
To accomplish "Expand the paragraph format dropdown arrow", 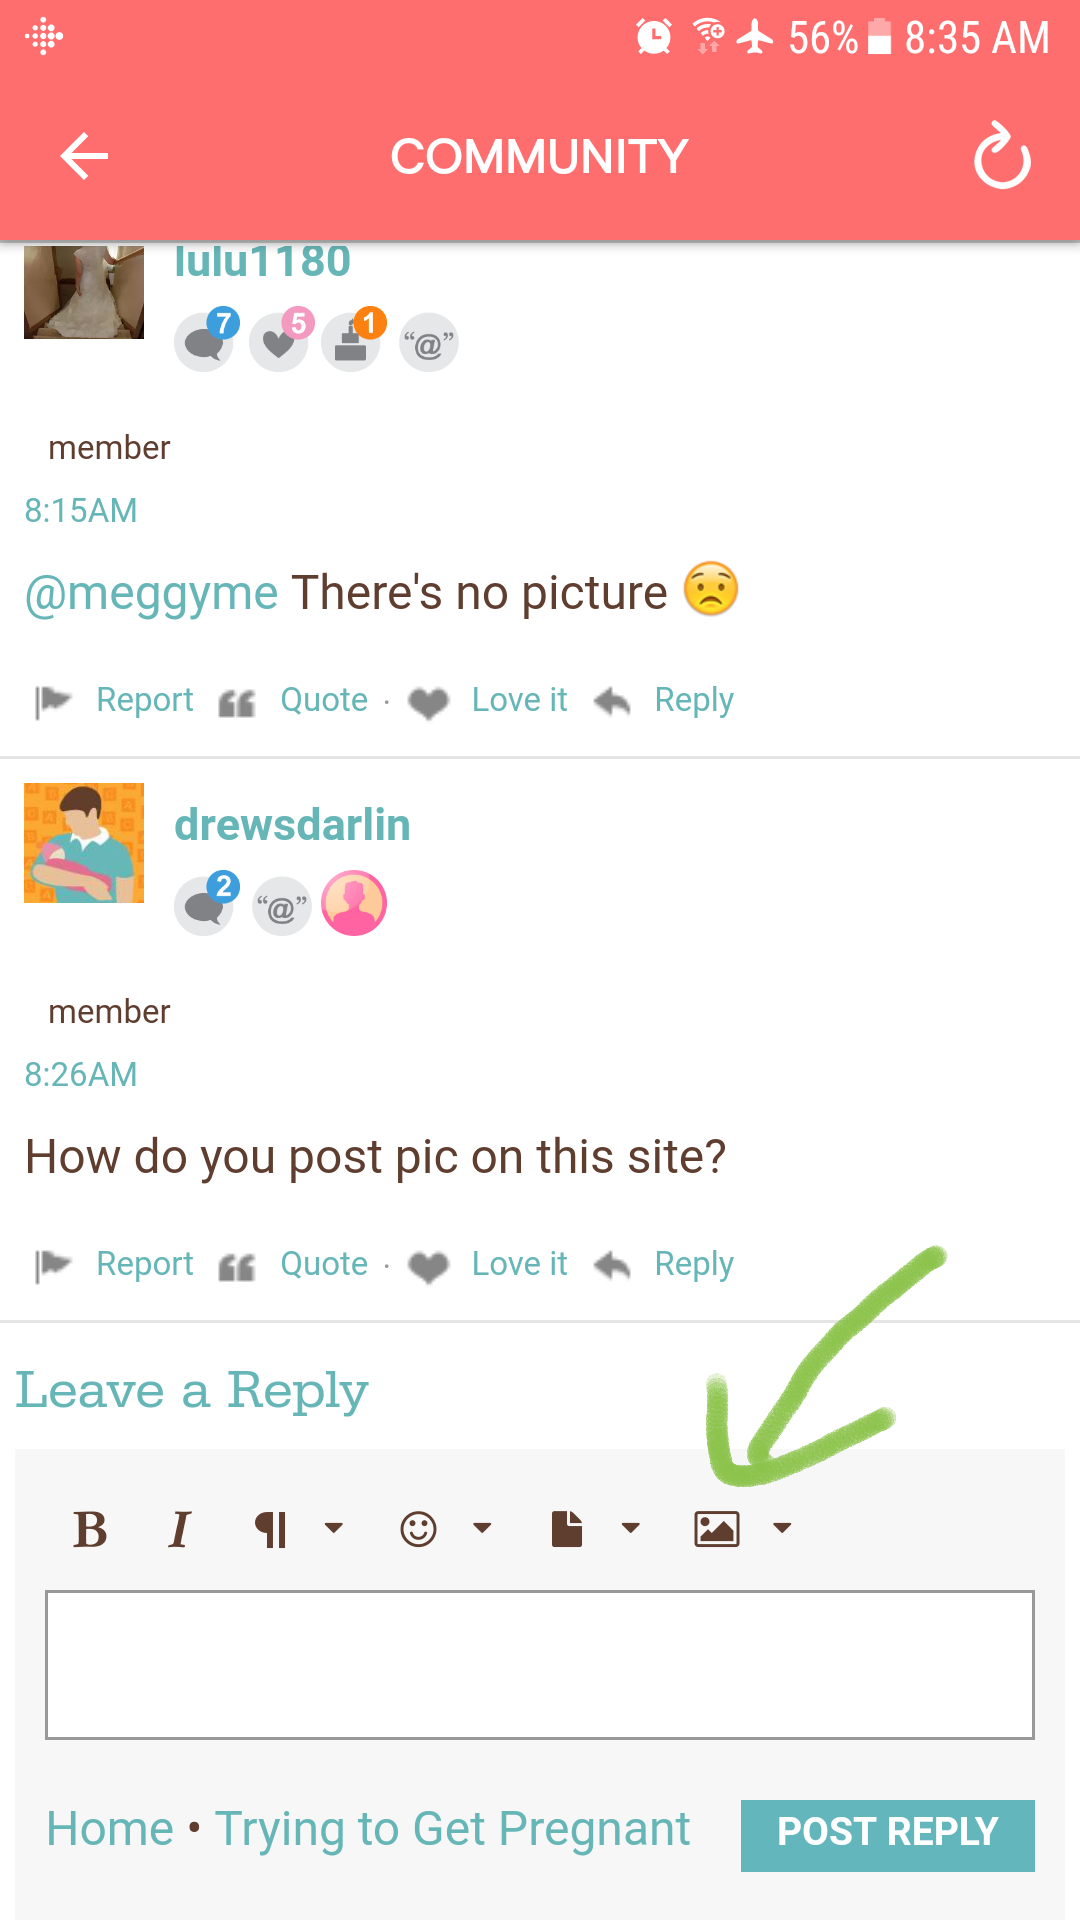I will coord(334,1528).
